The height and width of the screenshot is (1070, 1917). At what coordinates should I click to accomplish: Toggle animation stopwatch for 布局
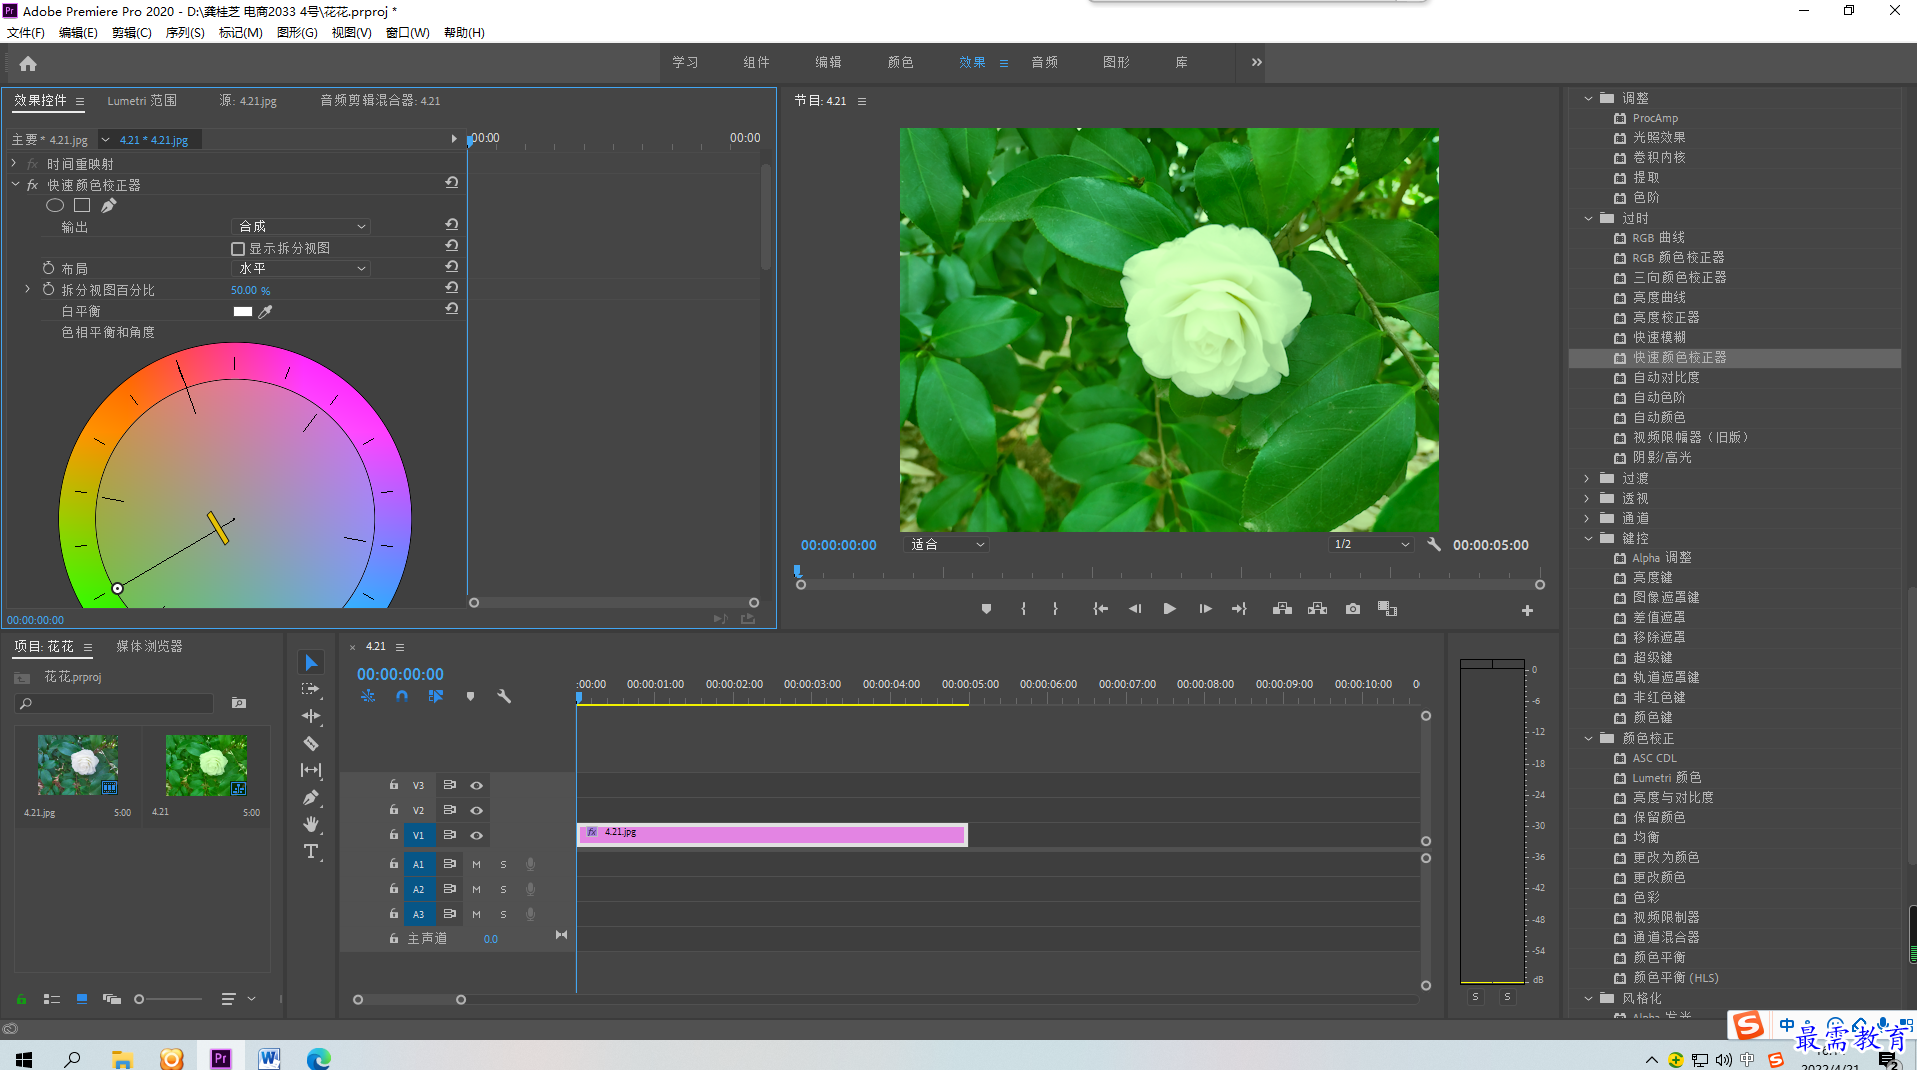48,268
